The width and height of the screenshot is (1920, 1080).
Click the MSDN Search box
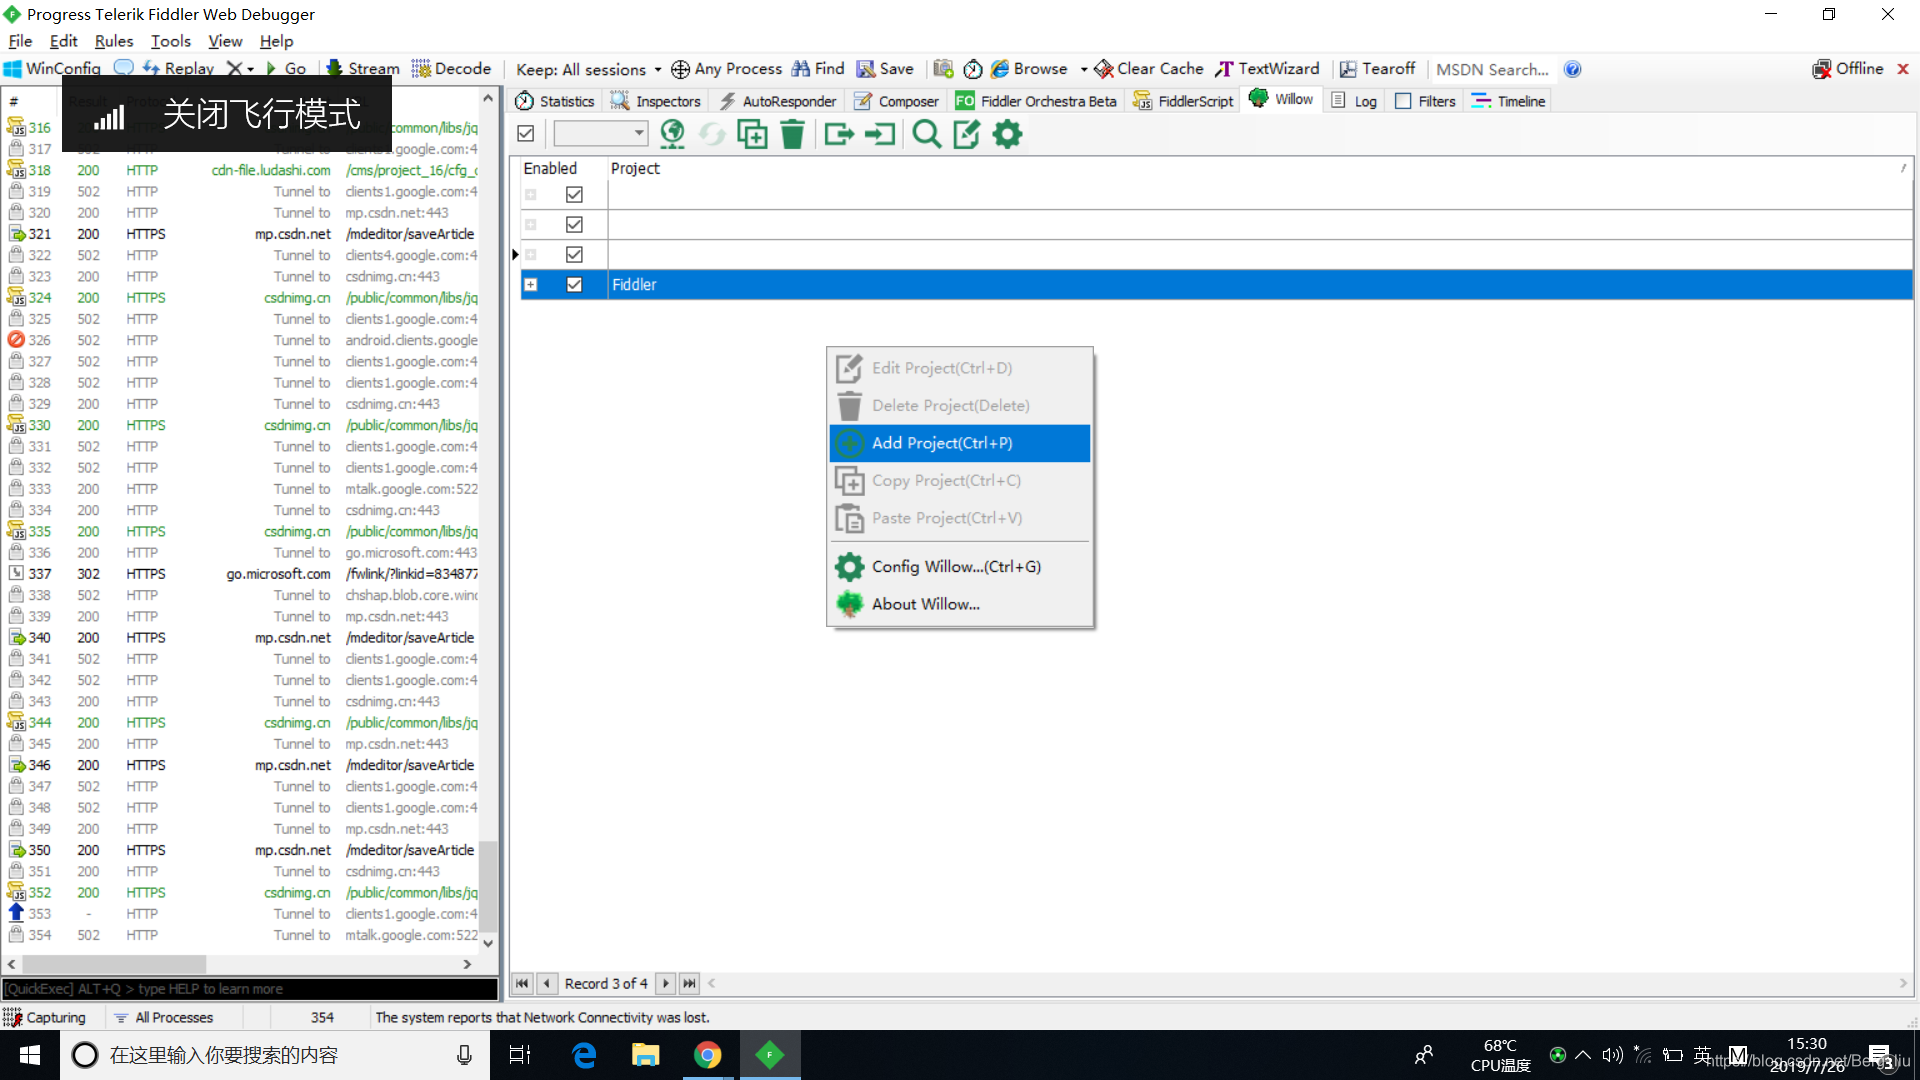click(x=1492, y=69)
